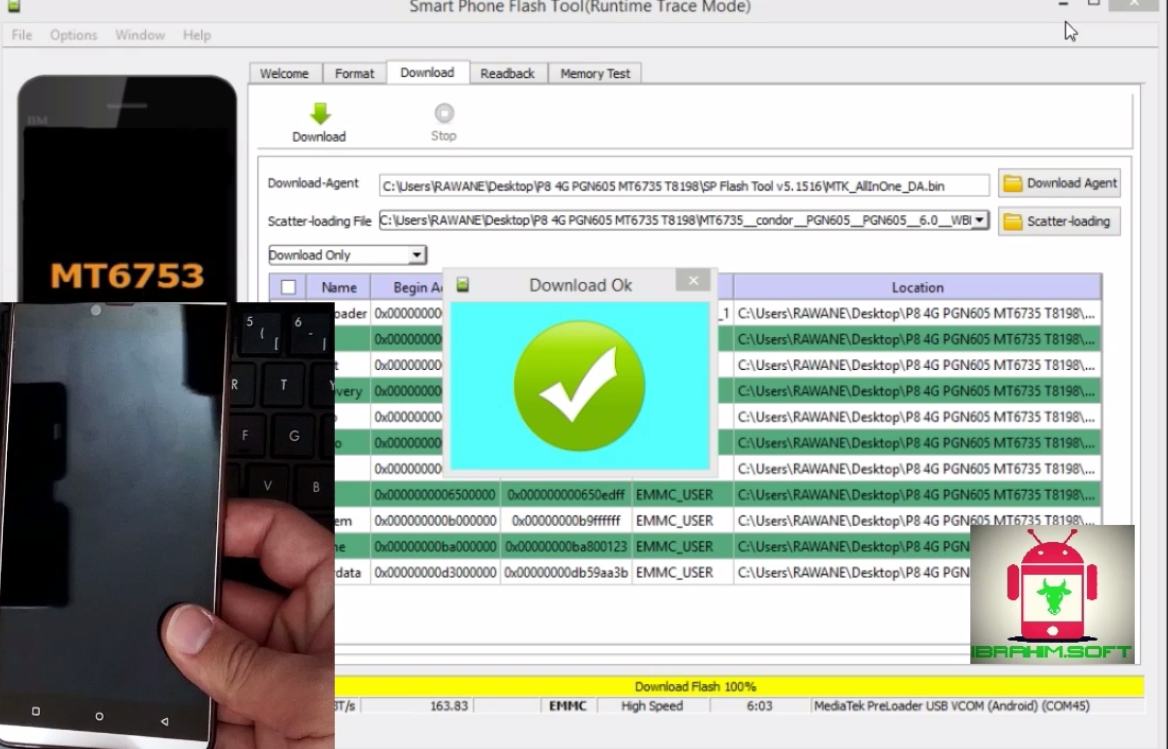The height and width of the screenshot is (749, 1168).
Task: Click the green checkmark in Download Ok dialog
Action: 579,386
